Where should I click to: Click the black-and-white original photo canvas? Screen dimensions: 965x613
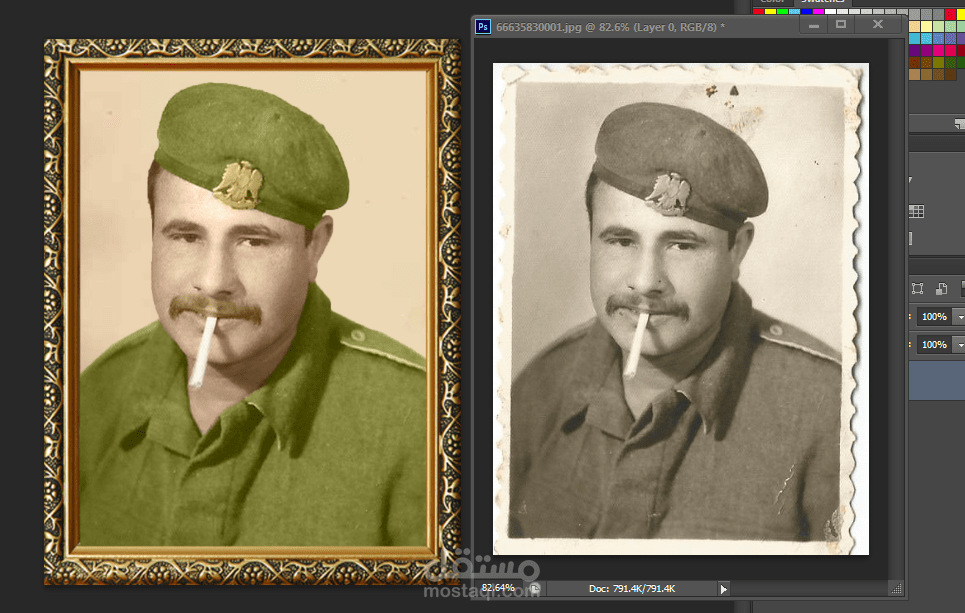(x=681, y=309)
